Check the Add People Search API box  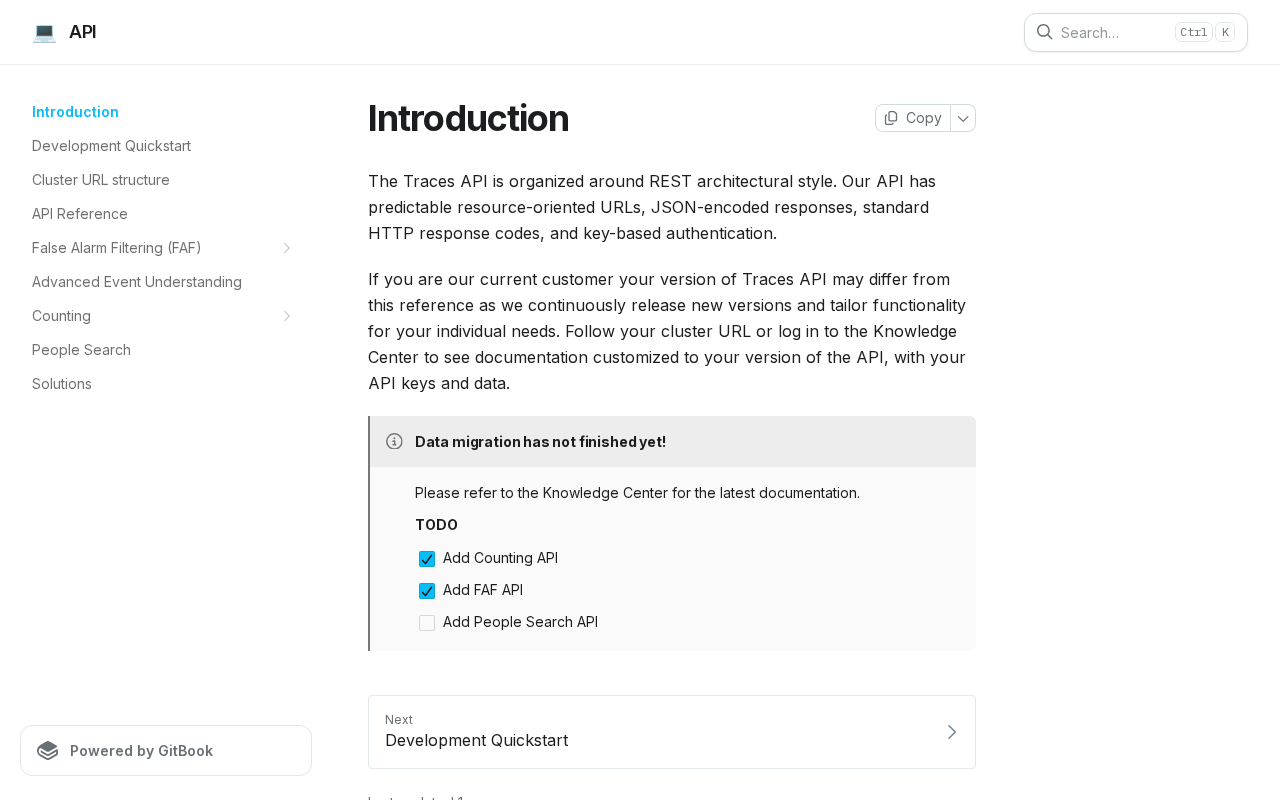tap(427, 623)
